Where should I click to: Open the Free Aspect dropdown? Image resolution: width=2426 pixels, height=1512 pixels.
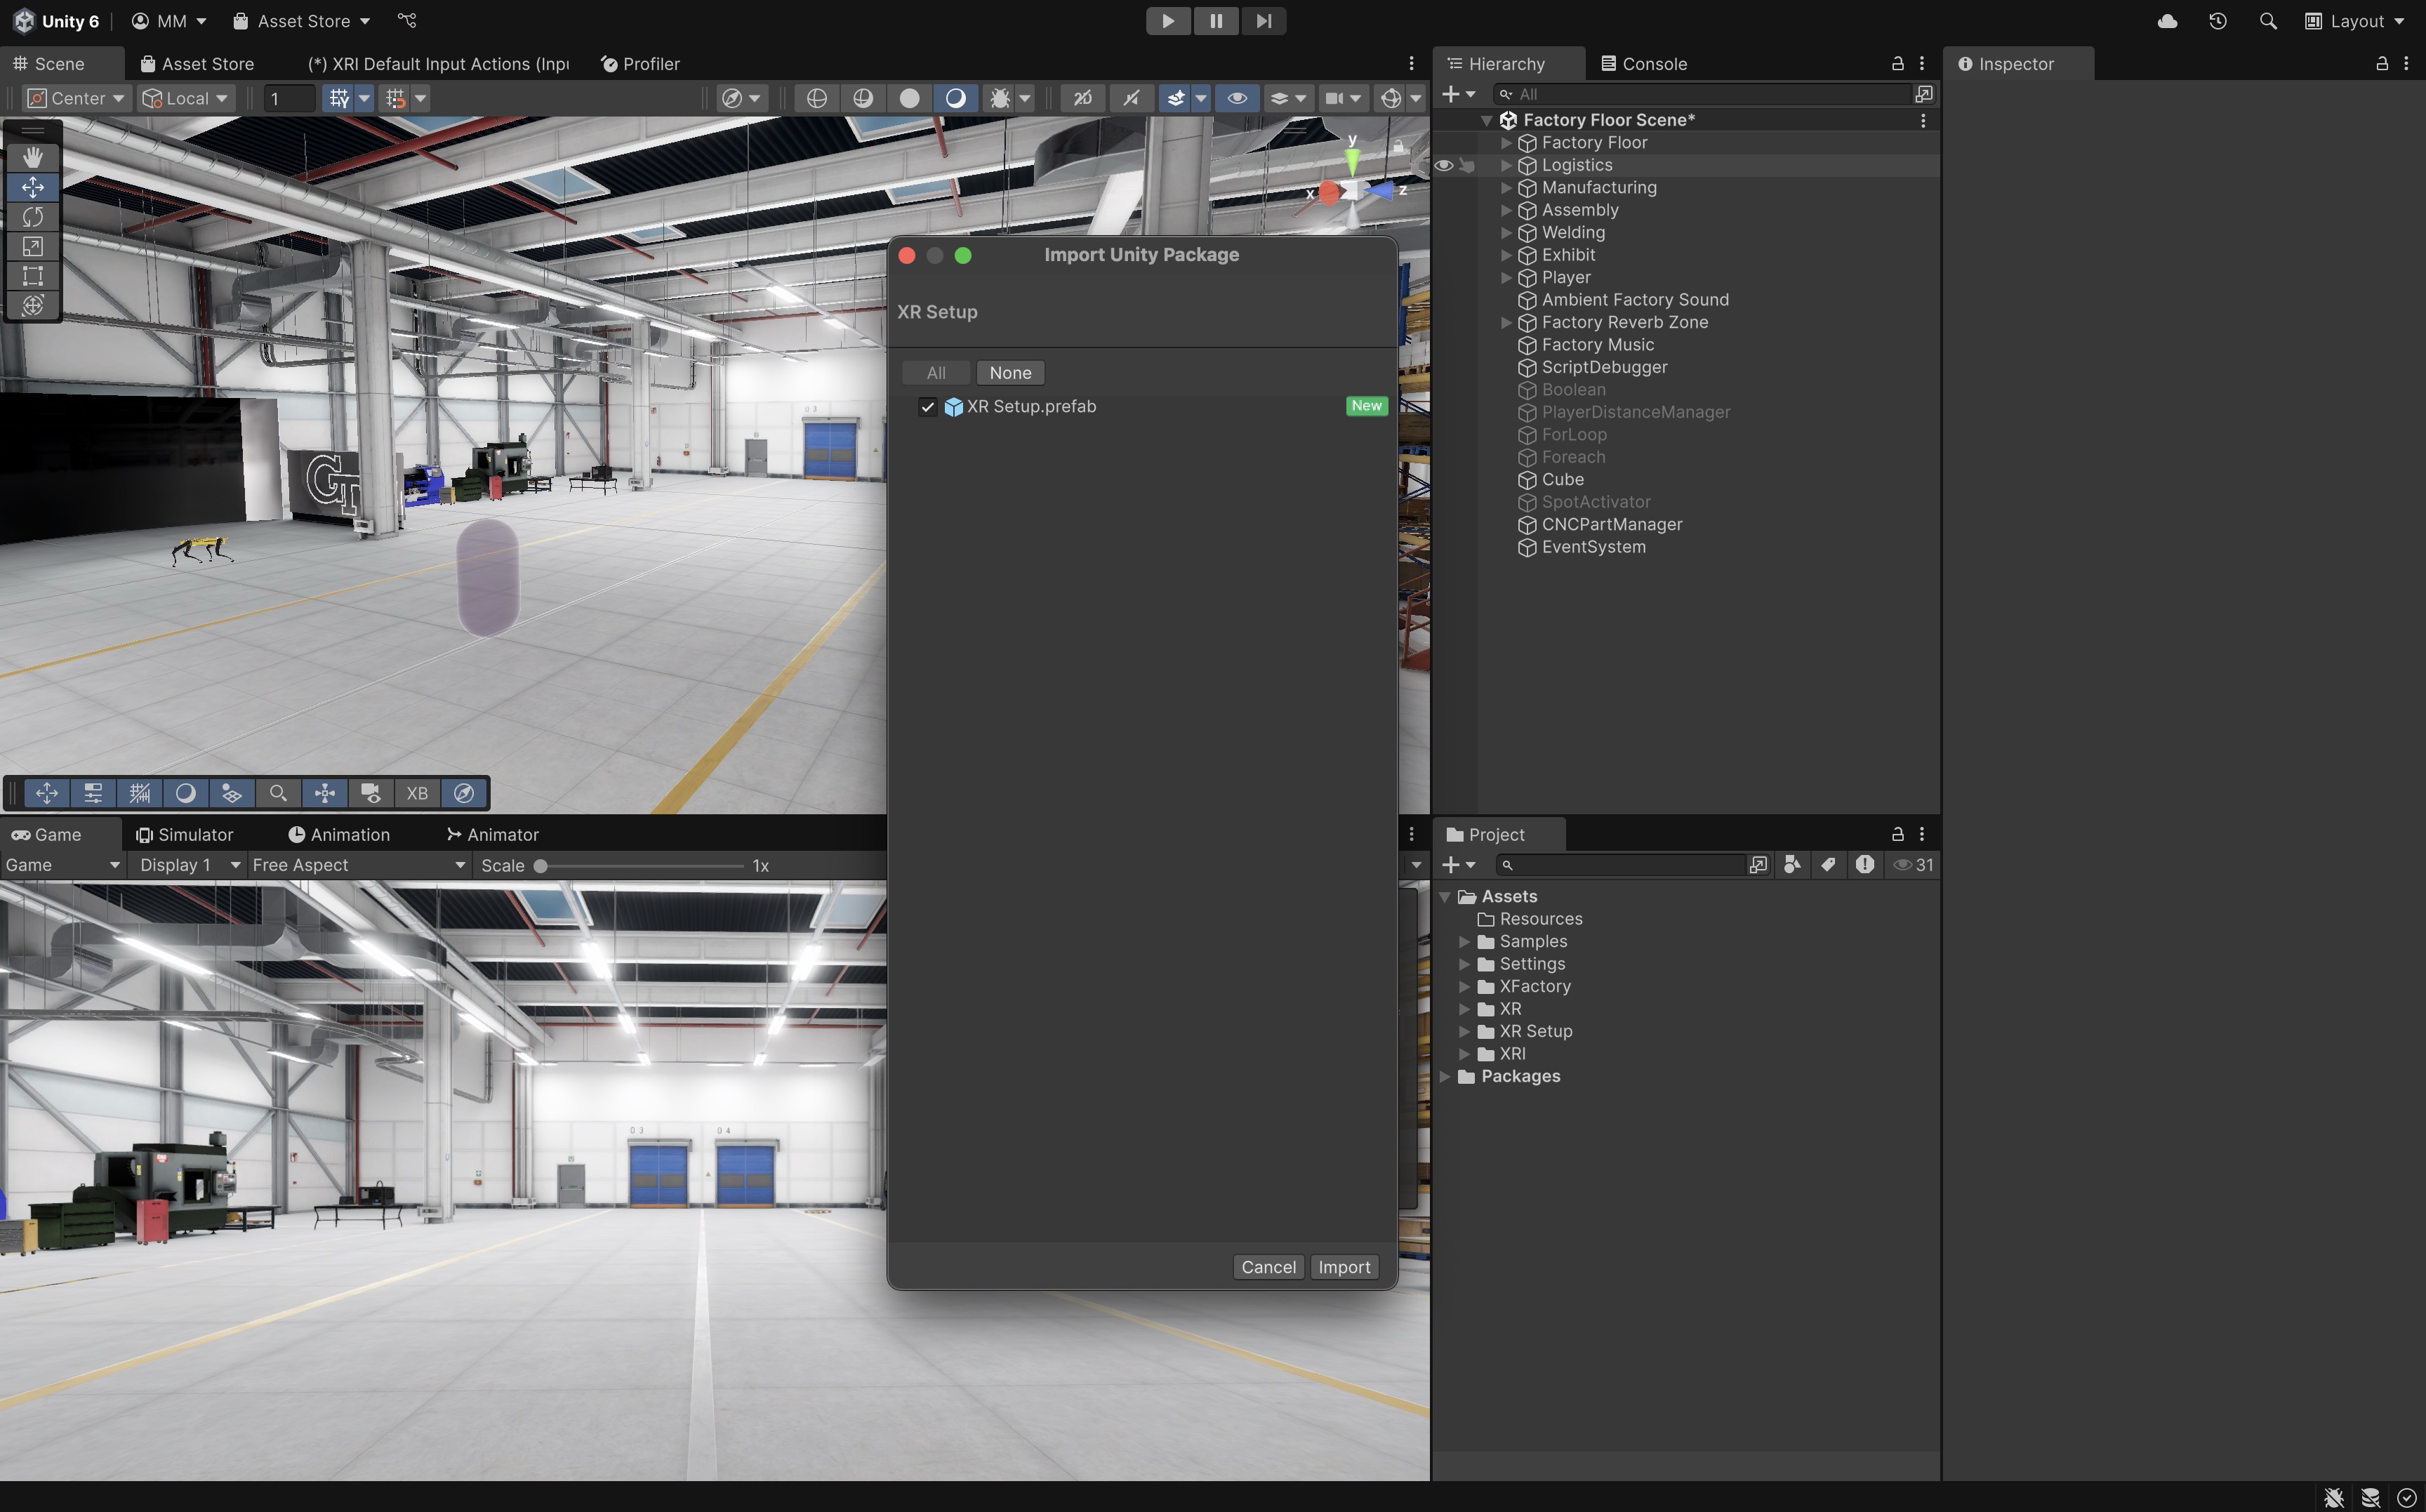pyautogui.click(x=358, y=865)
